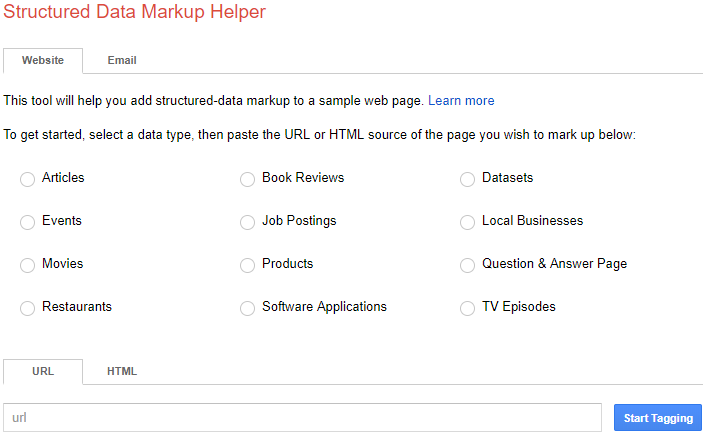Focus the url text field
The image size is (704, 434).
[303, 417]
